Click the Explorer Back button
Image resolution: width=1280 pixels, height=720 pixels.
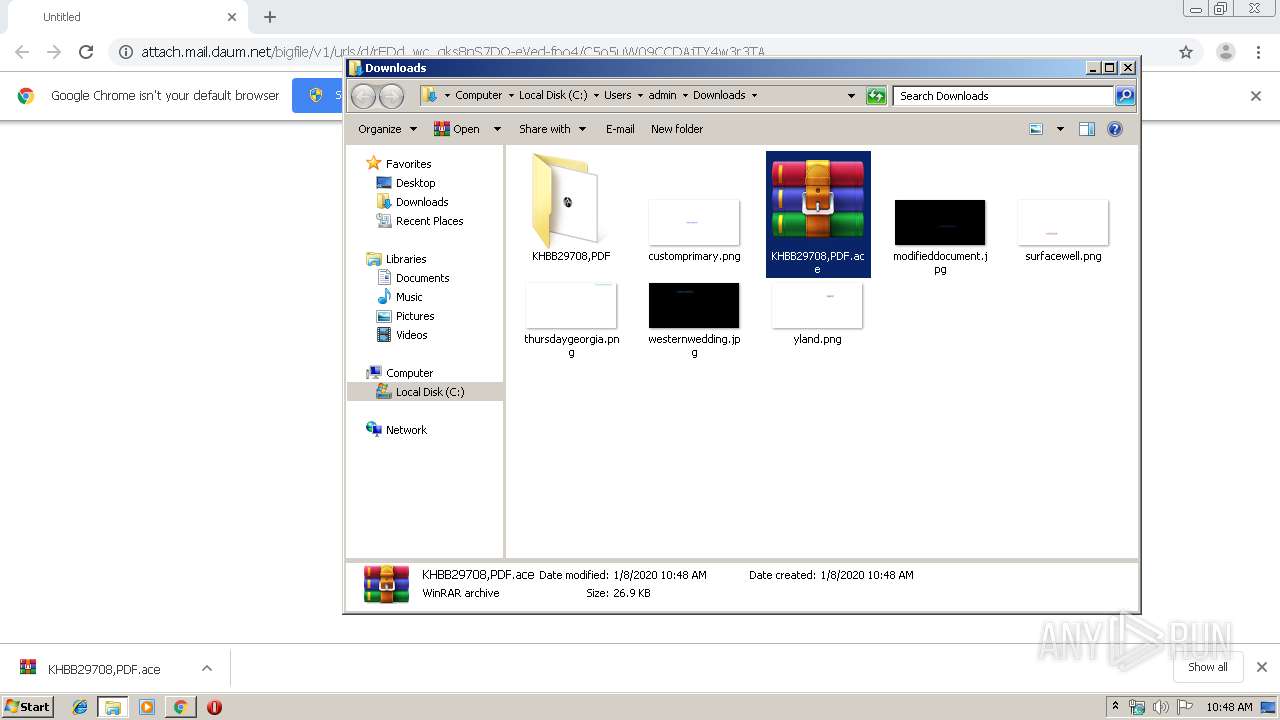(363, 96)
